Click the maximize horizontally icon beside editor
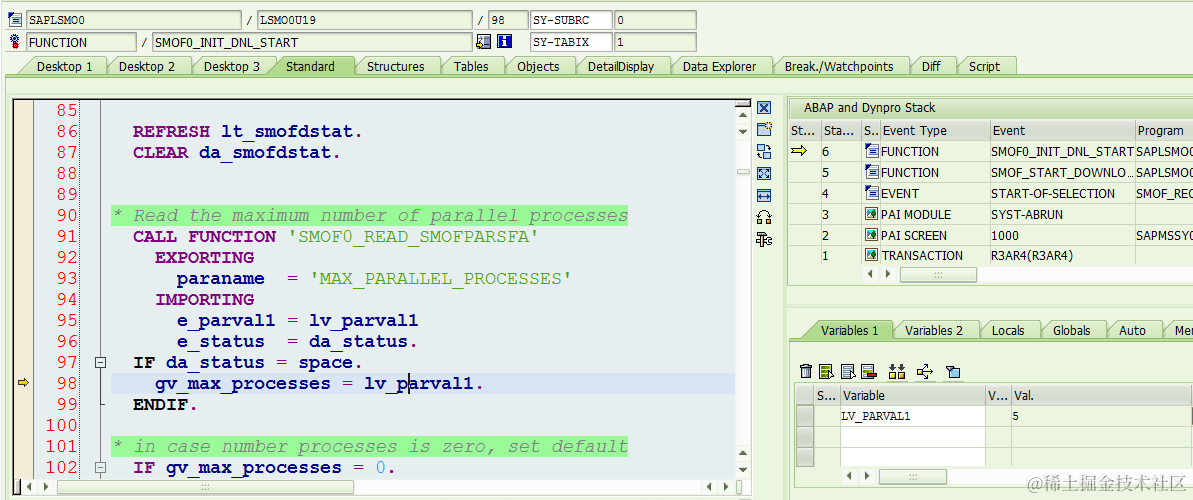 (x=765, y=196)
